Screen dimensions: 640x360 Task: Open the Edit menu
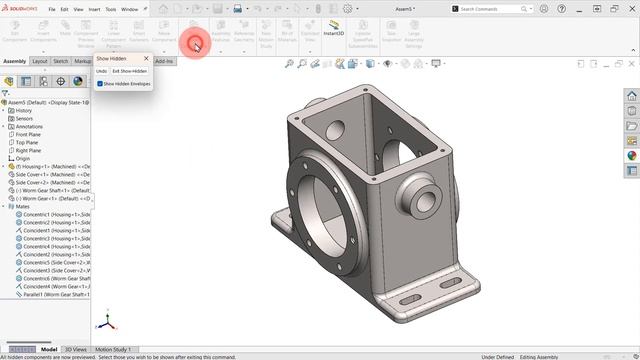[64, 9]
